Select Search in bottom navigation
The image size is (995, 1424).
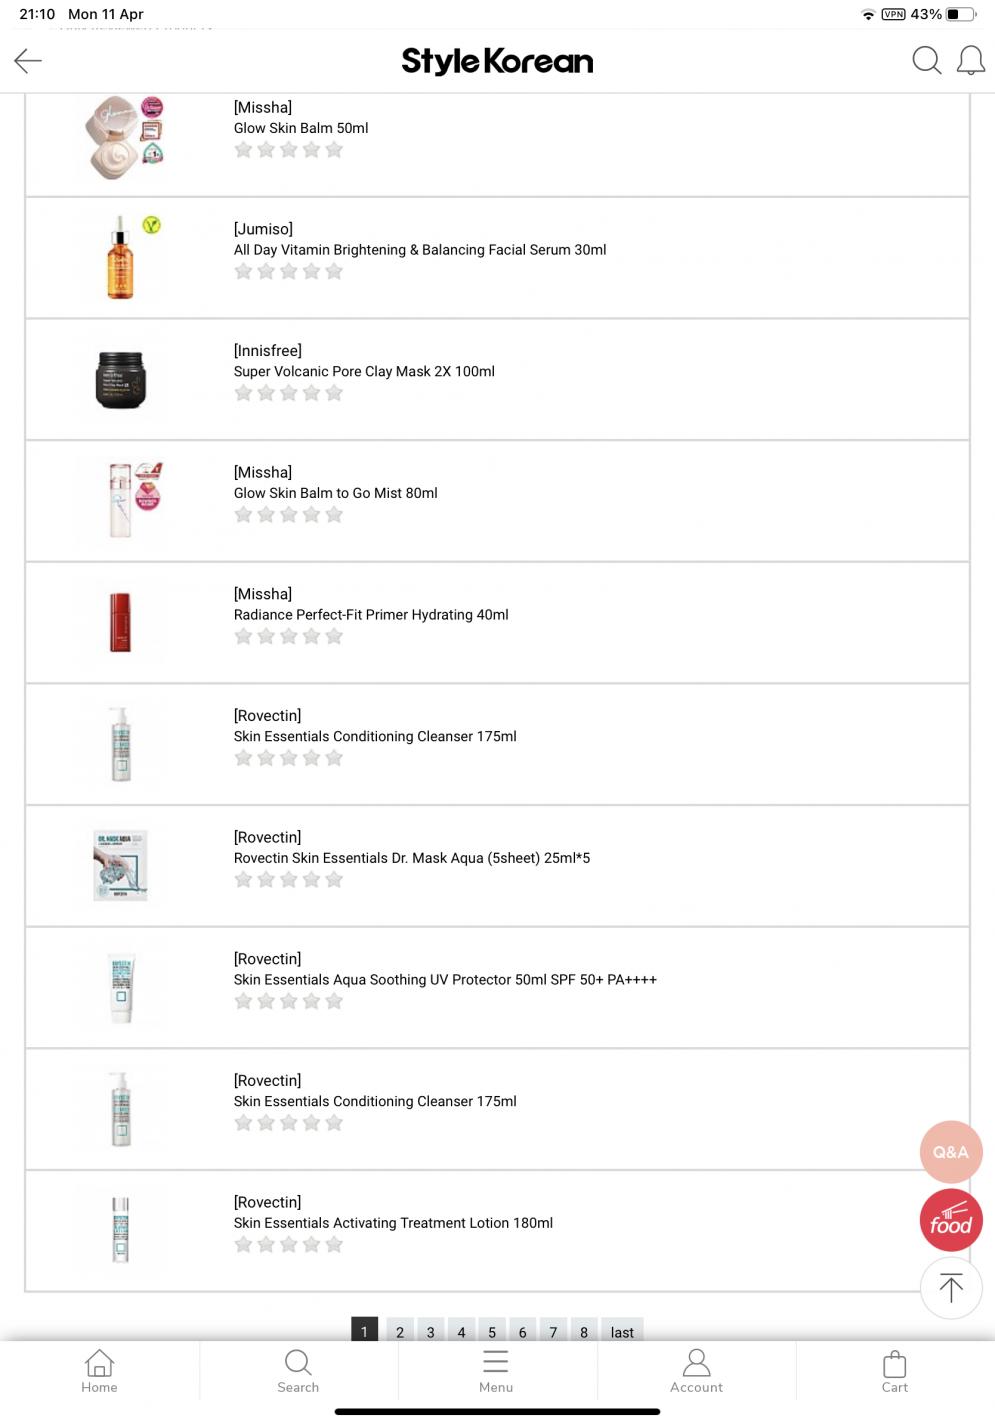click(298, 1371)
